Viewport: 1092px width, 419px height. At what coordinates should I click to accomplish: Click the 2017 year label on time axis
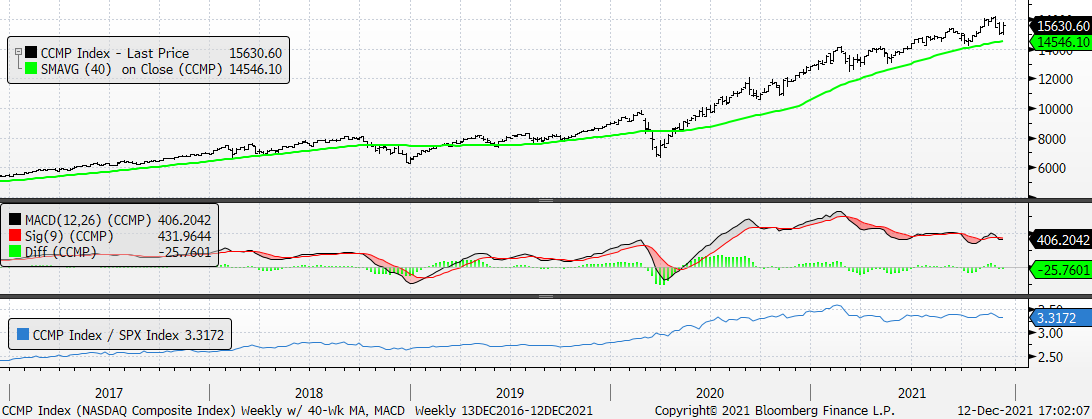(x=107, y=393)
